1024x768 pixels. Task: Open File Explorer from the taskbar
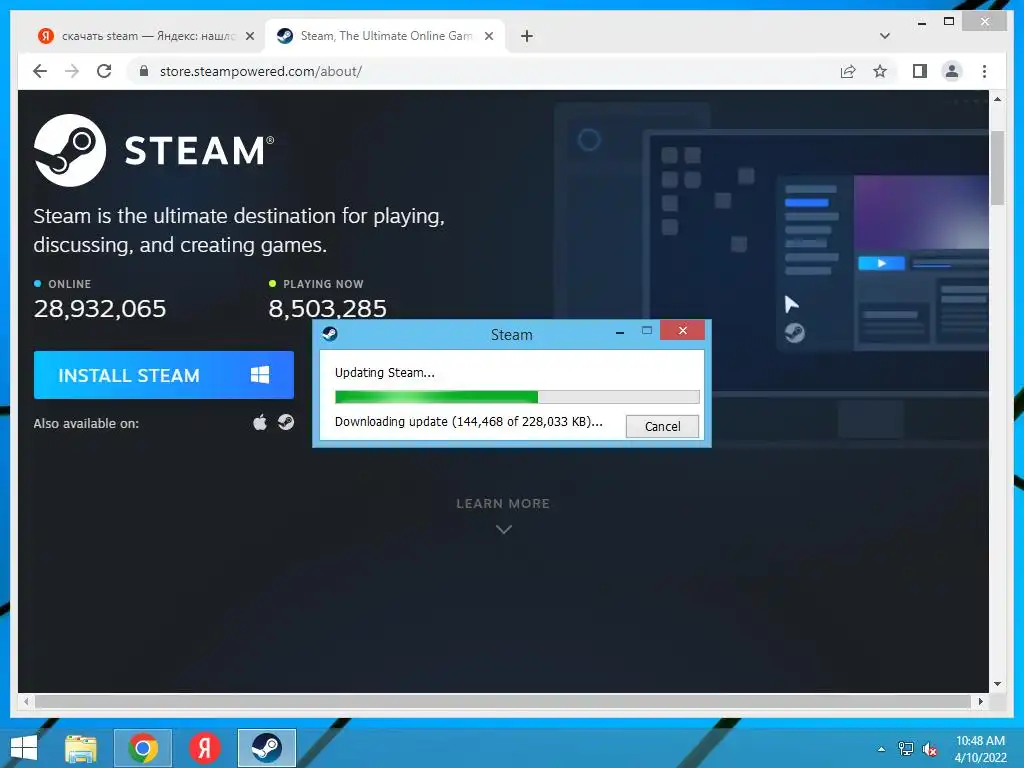[x=81, y=748]
